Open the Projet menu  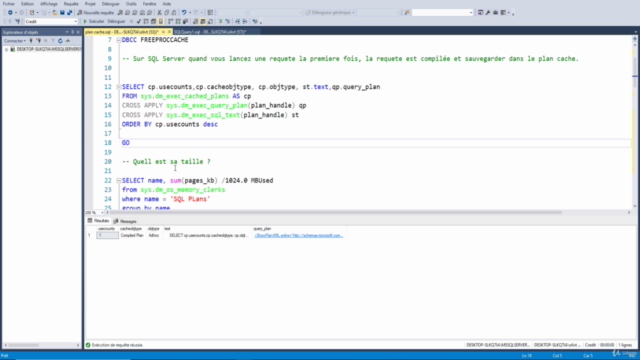click(x=90, y=4)
